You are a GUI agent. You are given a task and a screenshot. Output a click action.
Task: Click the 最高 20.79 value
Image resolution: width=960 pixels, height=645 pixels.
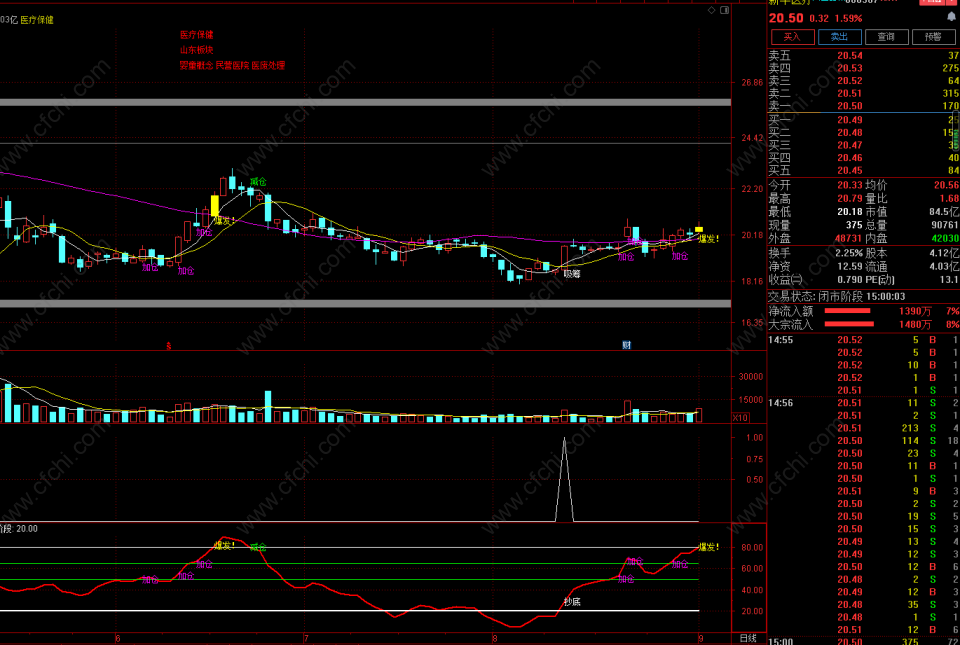tap(850, 198)
